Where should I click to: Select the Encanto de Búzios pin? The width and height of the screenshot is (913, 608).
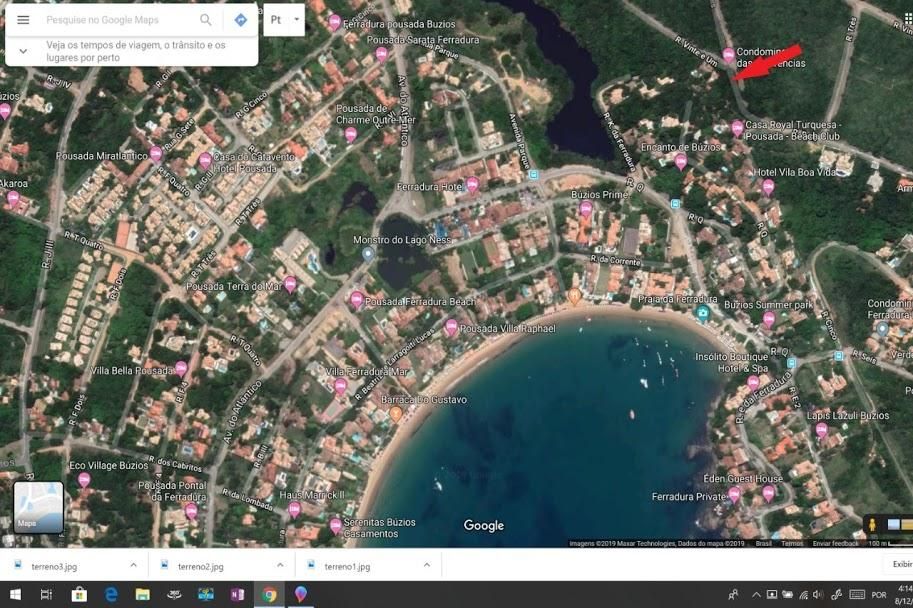click(x=681, y=161)
